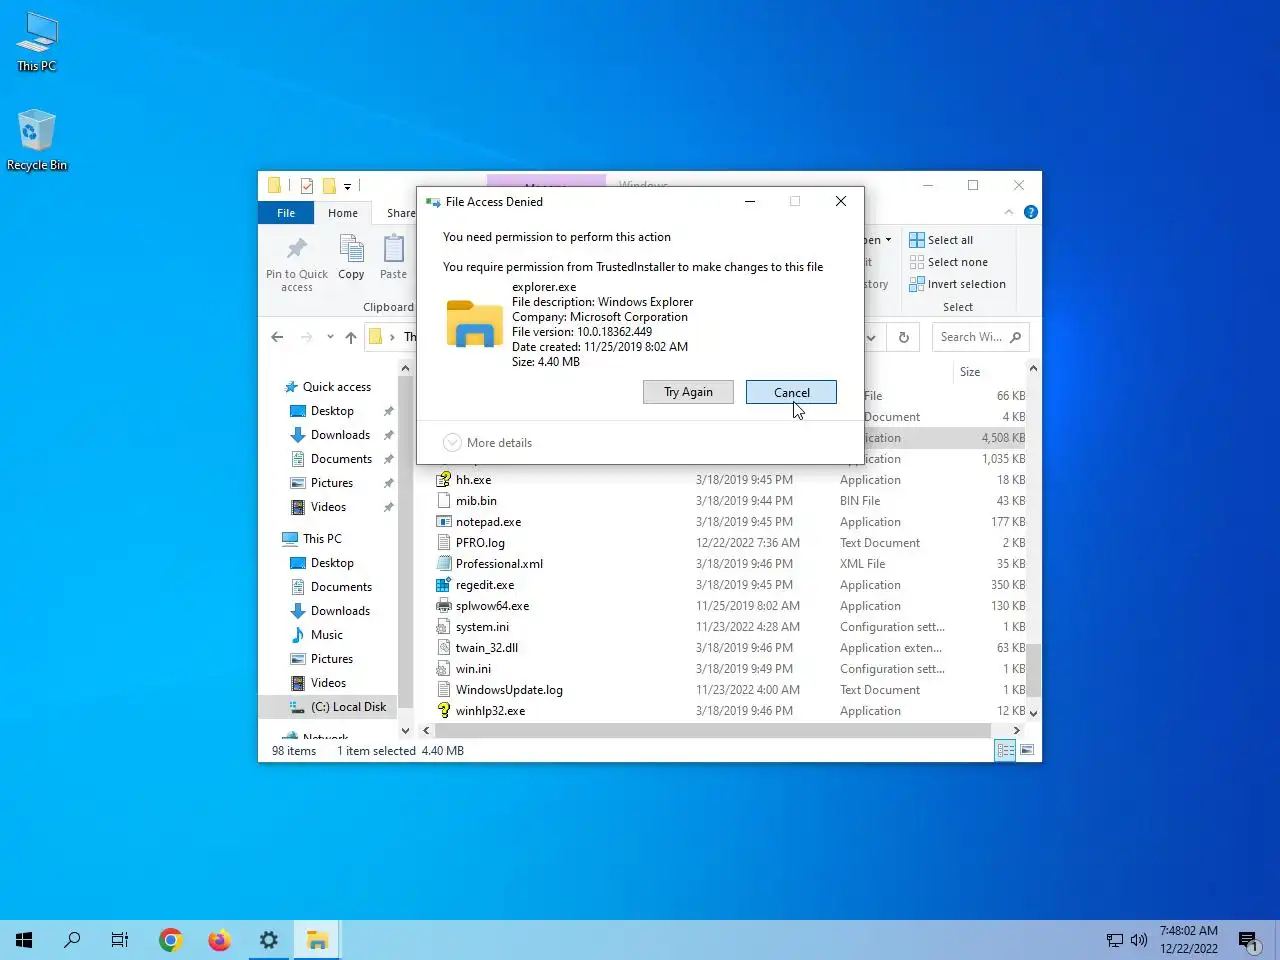Click Invert selection in ribbon

coord(957,284)
